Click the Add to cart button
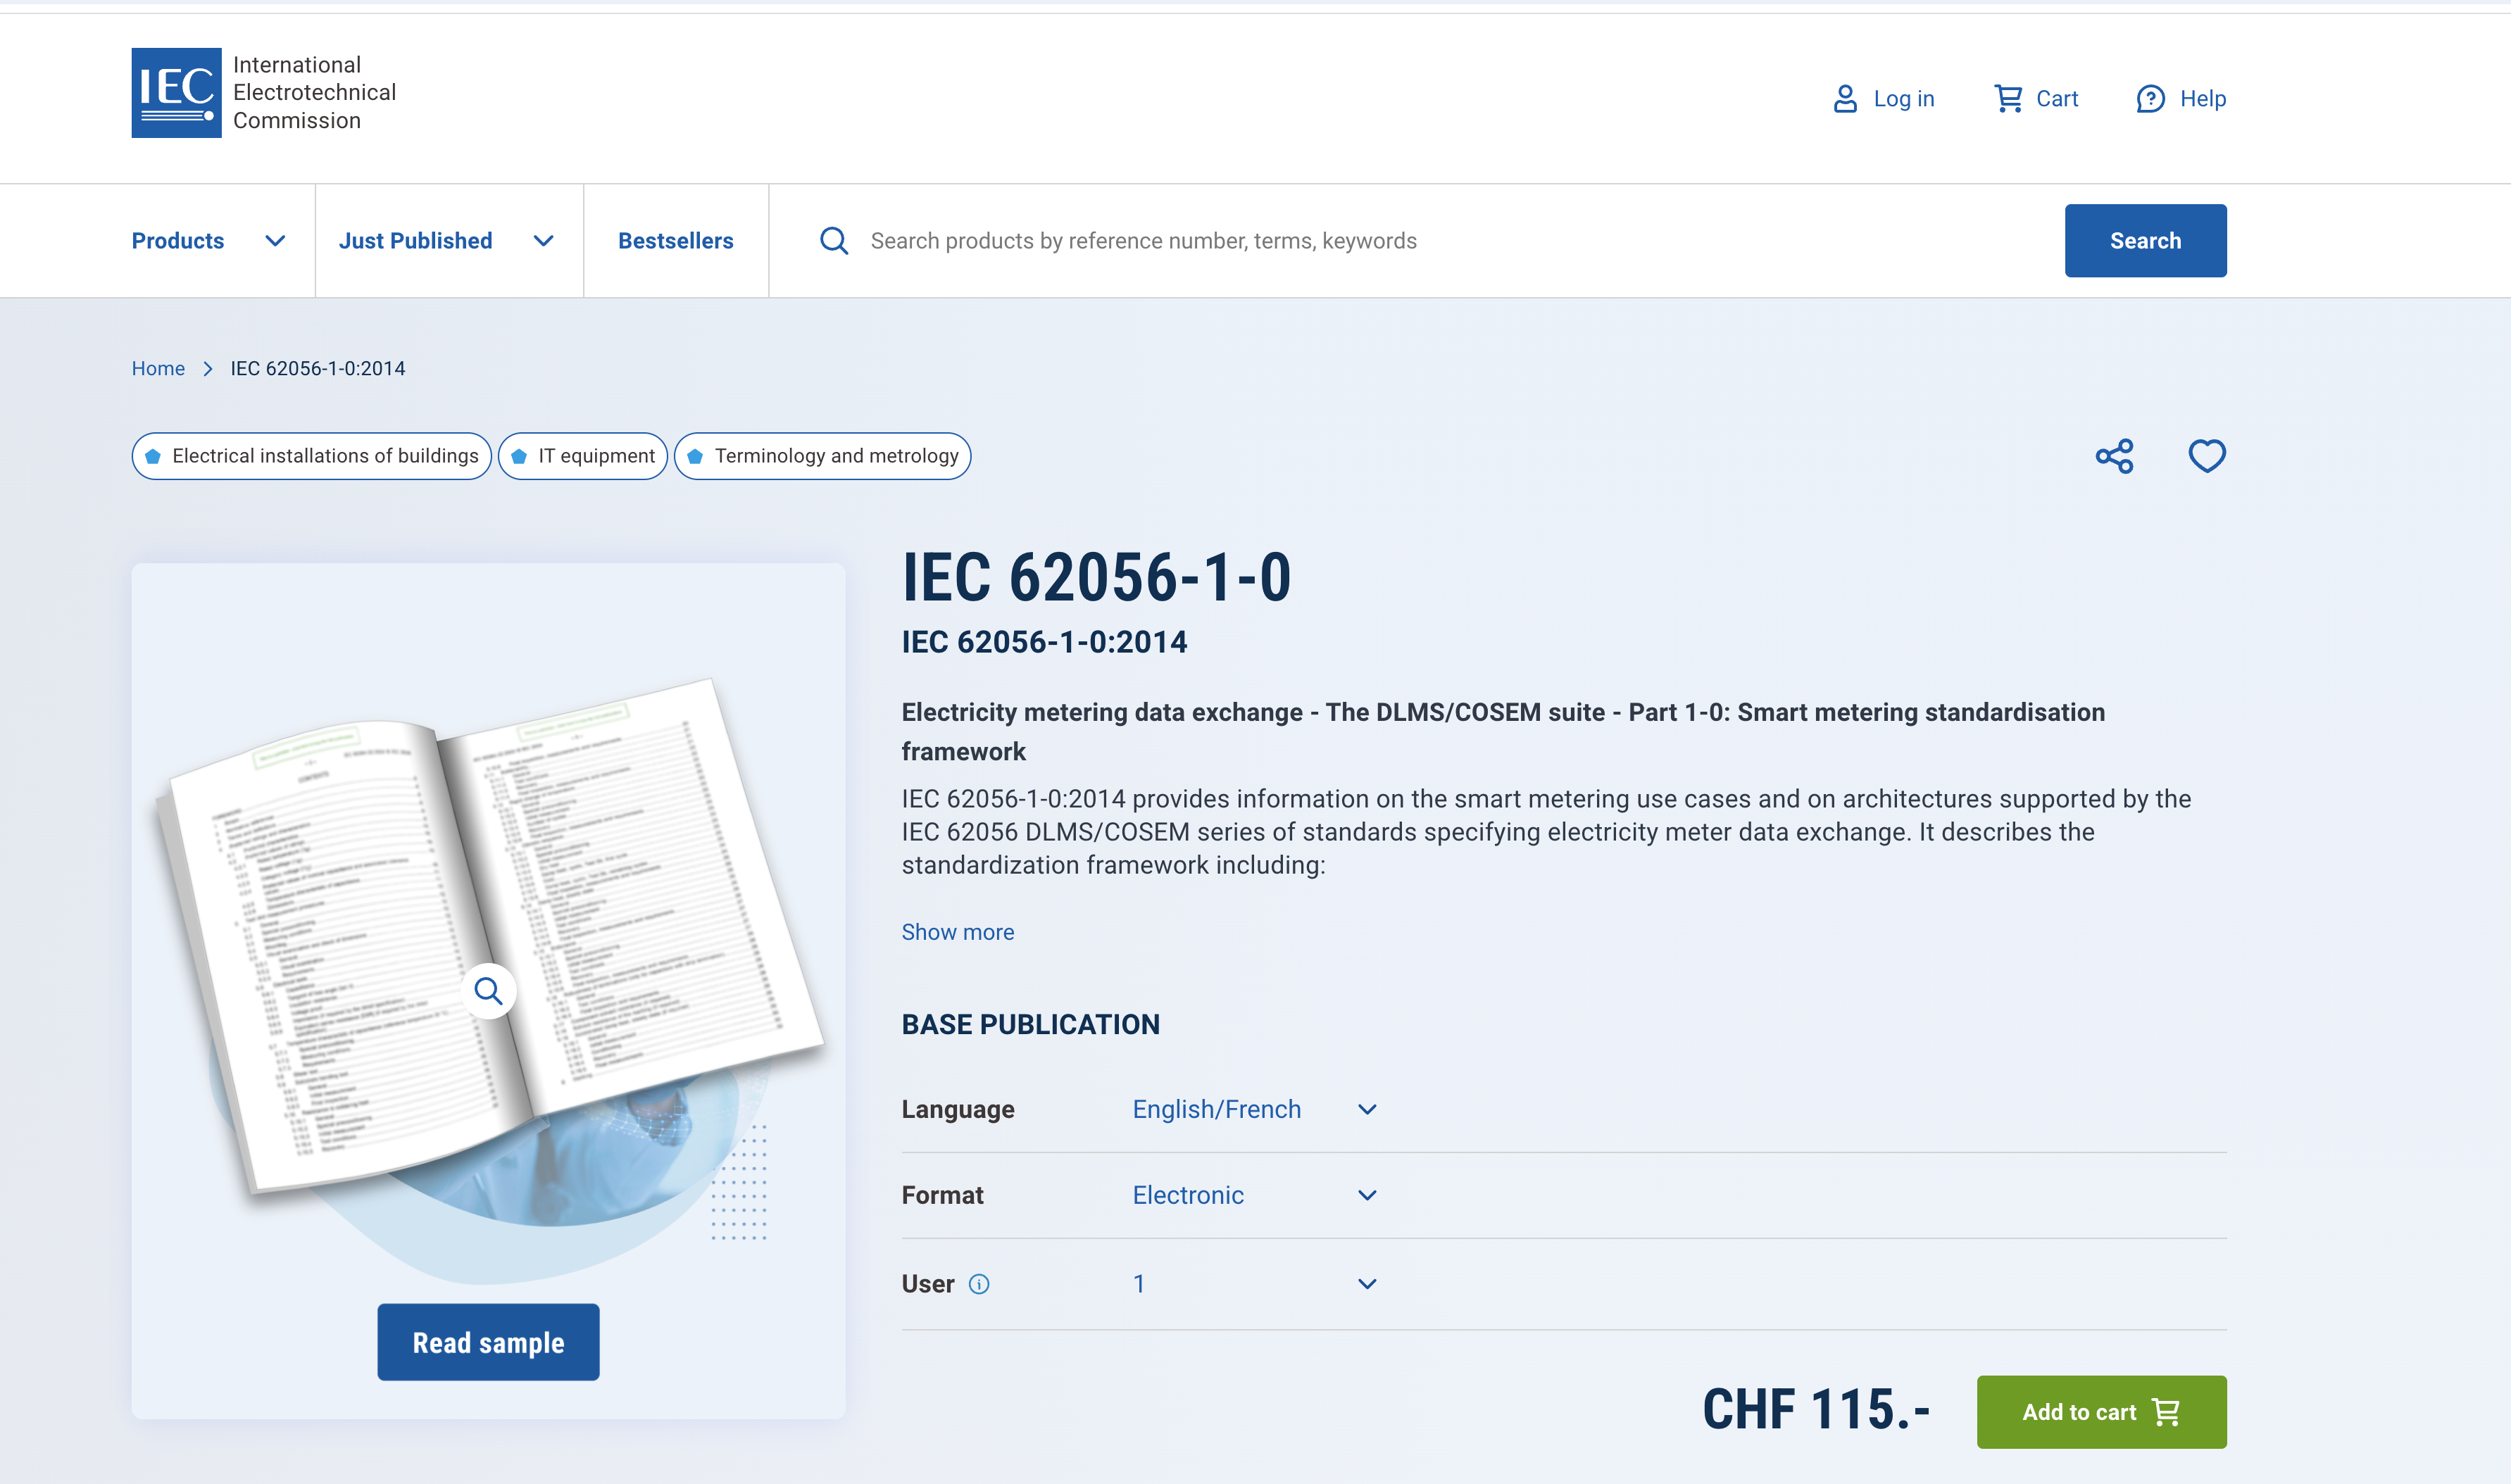Screen dimensions: 2511x1484 click(x=2101, y=1412)
